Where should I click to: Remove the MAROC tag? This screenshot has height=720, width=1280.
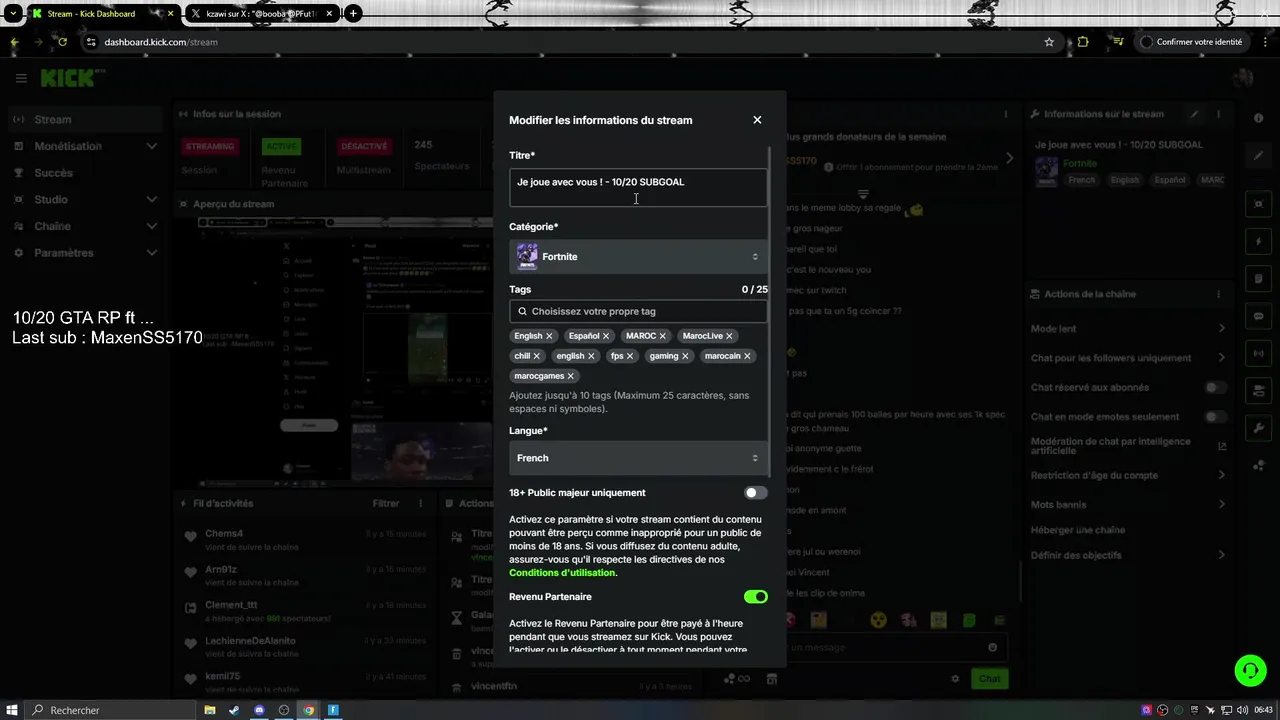662,336
